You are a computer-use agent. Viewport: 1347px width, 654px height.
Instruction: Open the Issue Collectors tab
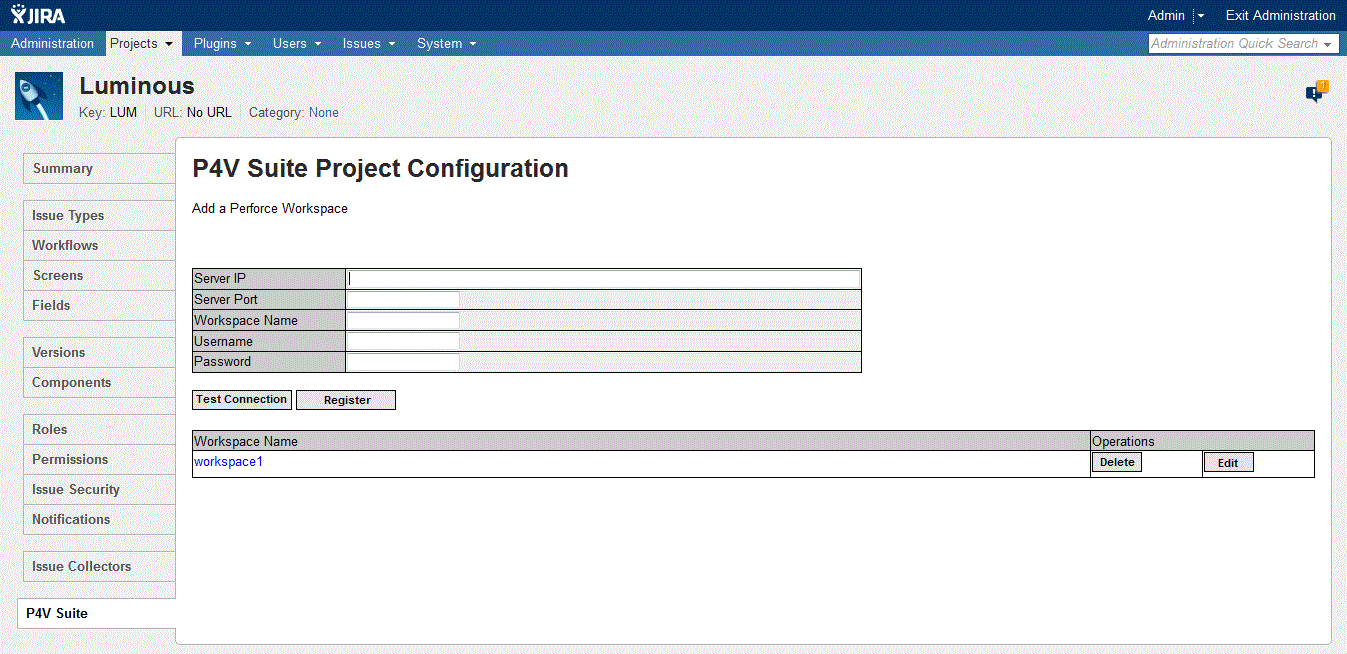pyautogui.click(x=99, y=566)
